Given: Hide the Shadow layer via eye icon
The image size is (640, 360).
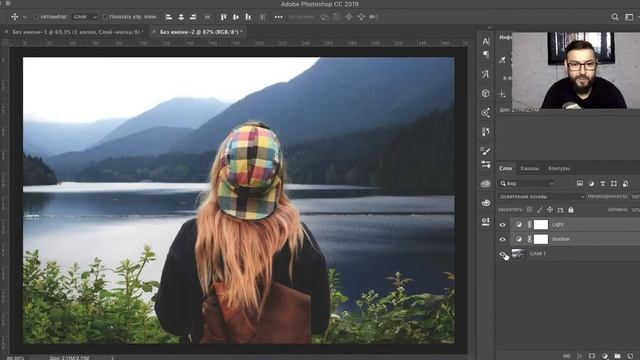Looking at the screenshot, I should (x=502, y=239).
